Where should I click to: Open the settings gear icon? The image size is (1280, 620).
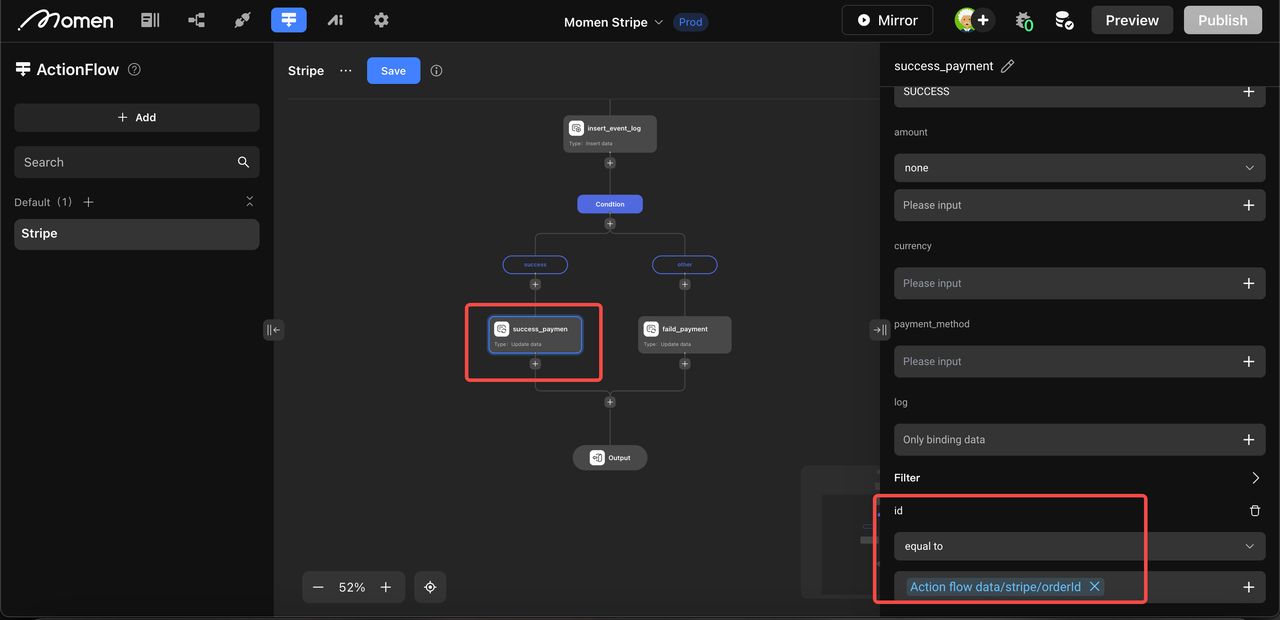(x=381, y=20)
